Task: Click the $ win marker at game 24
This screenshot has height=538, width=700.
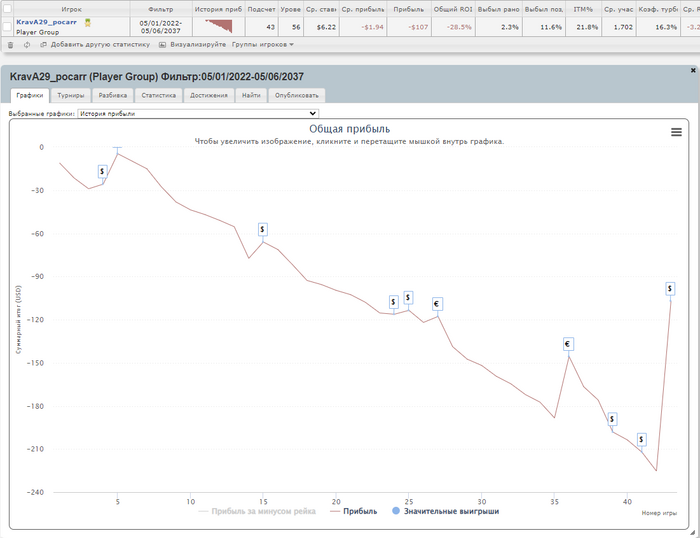Action: click(x=393, y=302)
